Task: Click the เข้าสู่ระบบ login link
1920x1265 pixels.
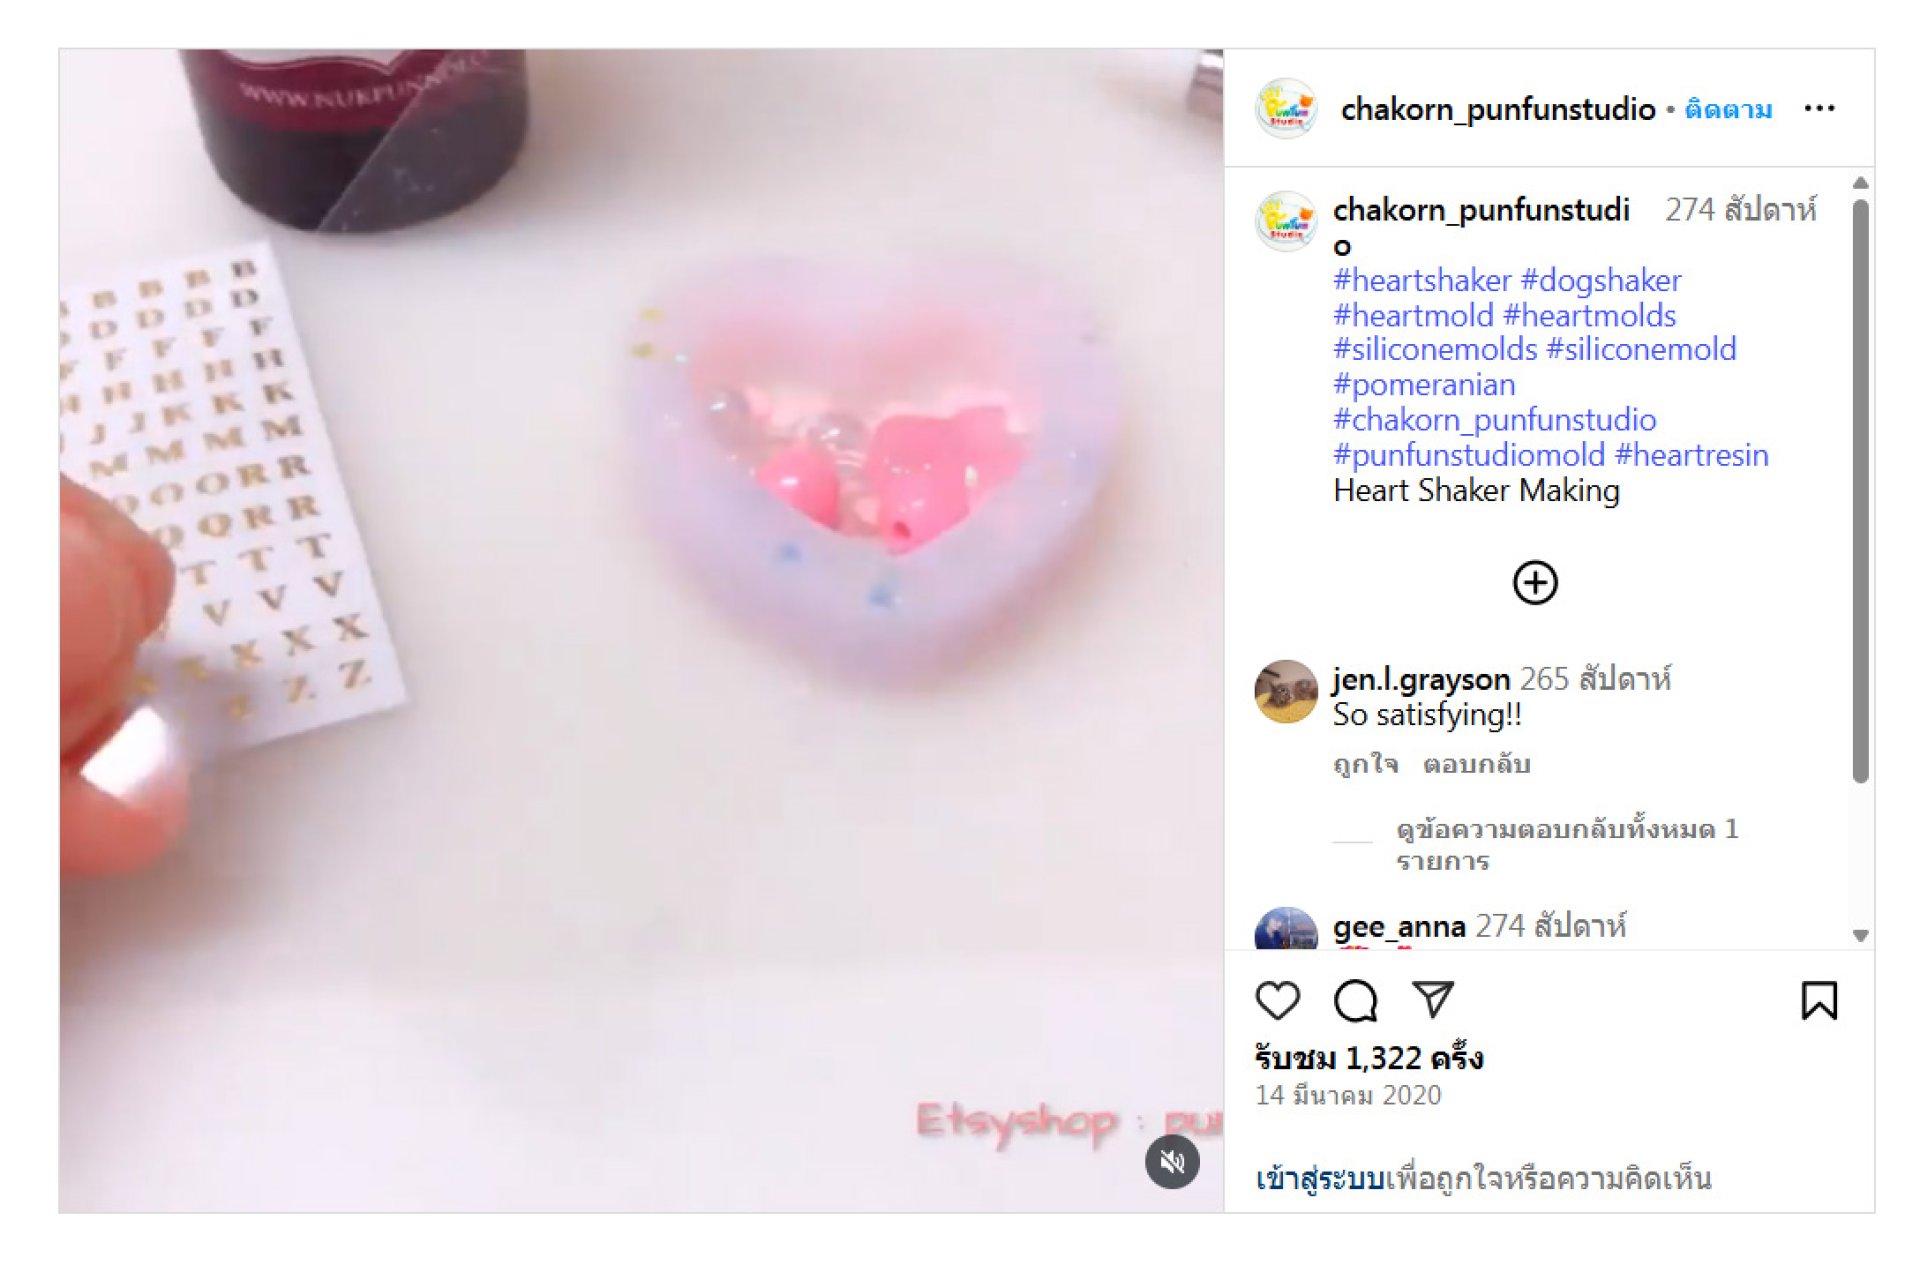Action: click(1320, 1179)
